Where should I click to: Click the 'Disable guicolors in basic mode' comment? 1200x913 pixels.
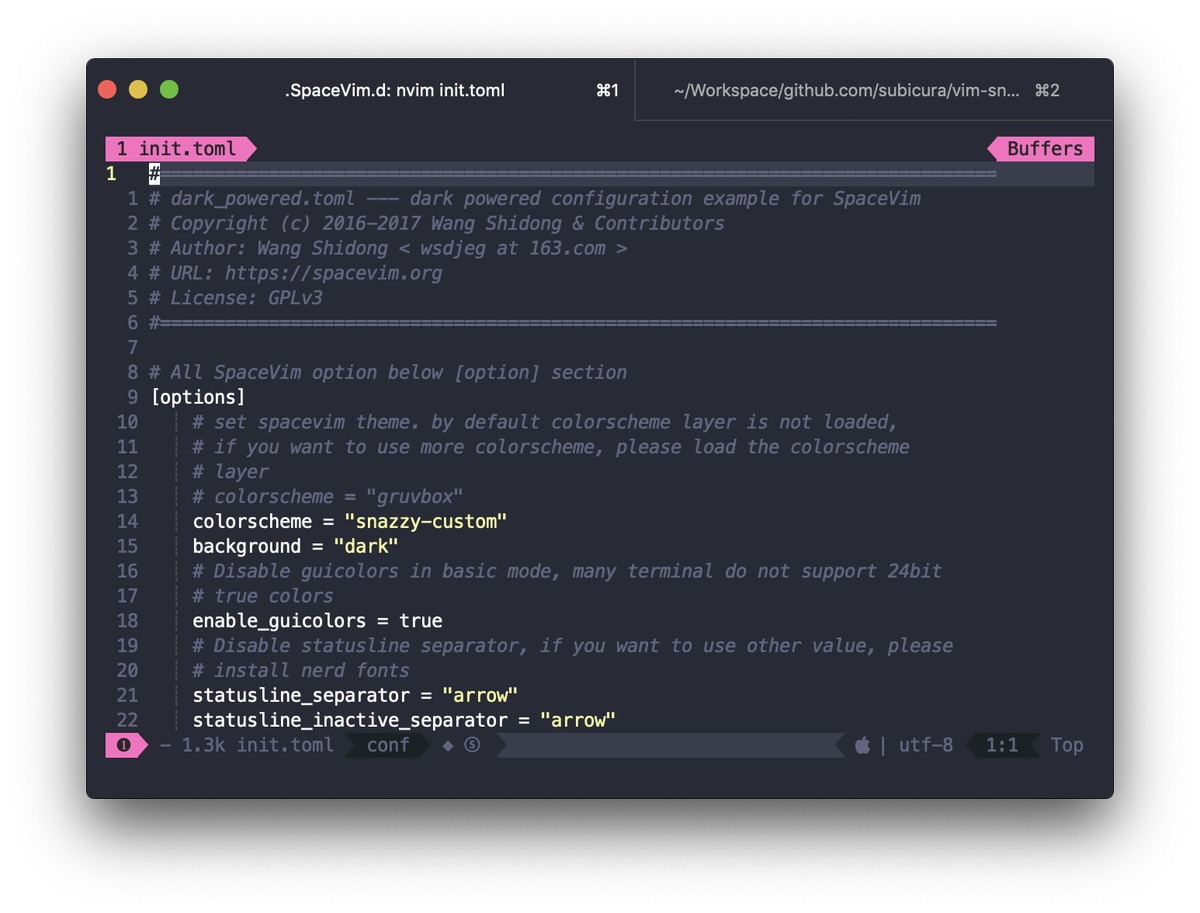pos(567,571)
